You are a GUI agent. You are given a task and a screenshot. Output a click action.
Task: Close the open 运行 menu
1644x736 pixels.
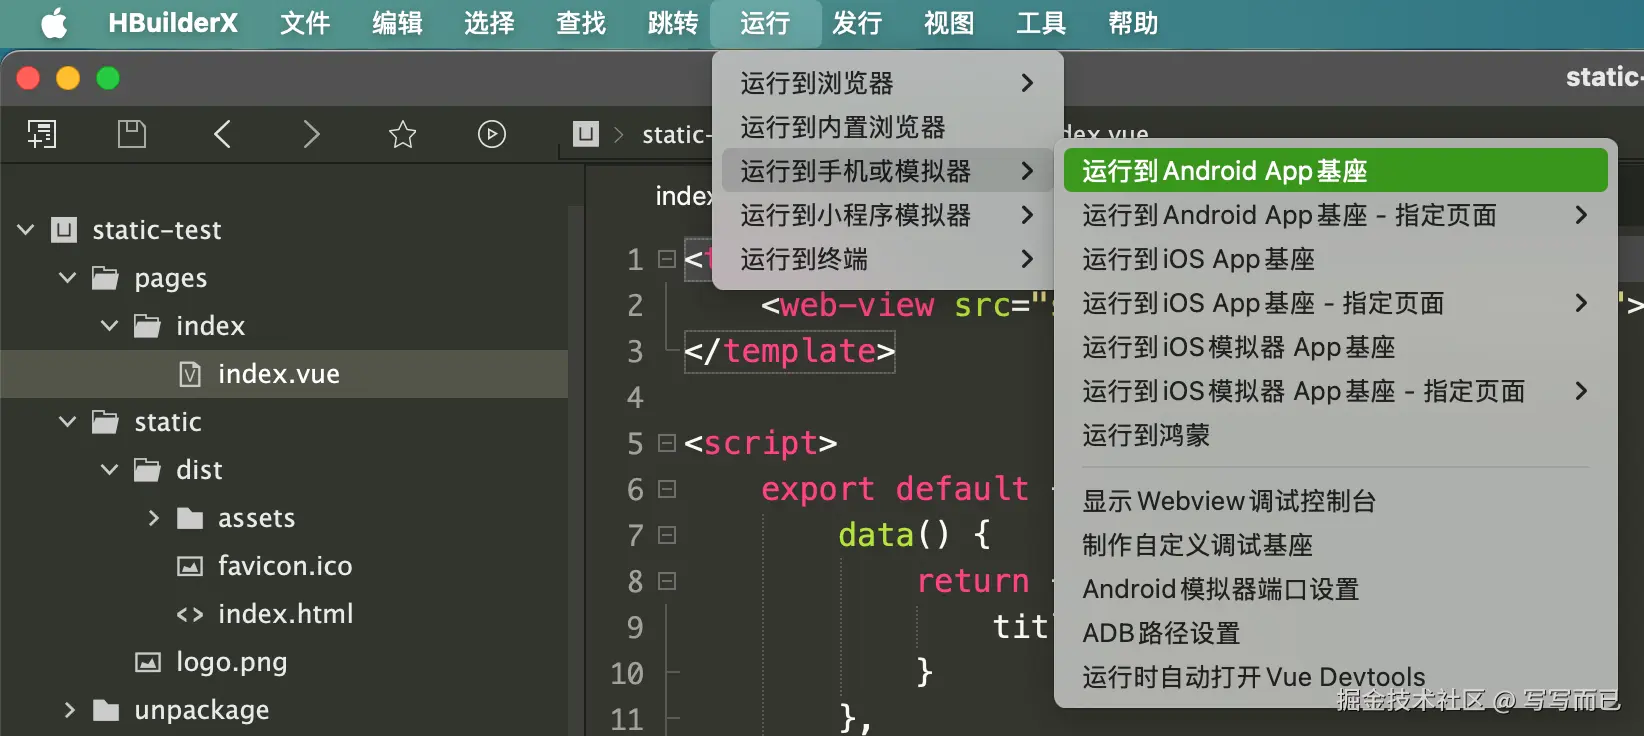765,23
